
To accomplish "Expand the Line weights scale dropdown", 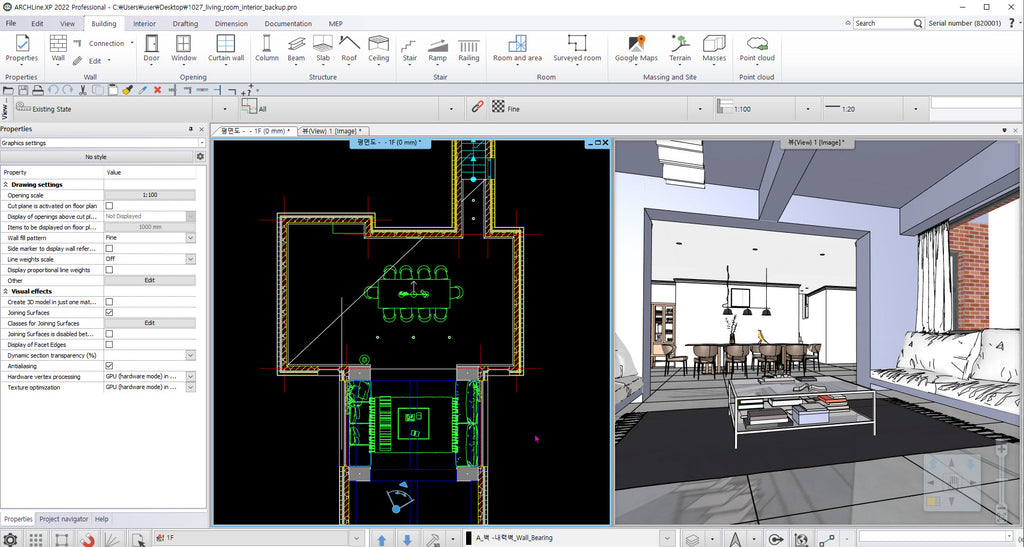I will point(190,259).
